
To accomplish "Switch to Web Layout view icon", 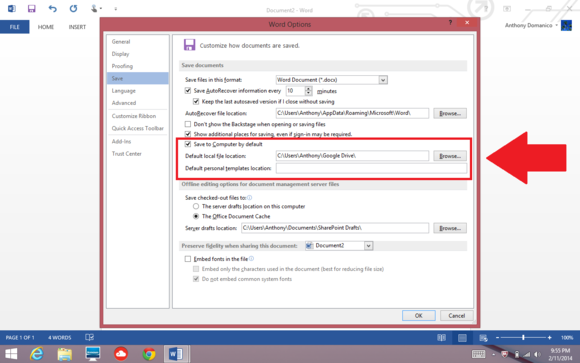I will coord(483,337).
